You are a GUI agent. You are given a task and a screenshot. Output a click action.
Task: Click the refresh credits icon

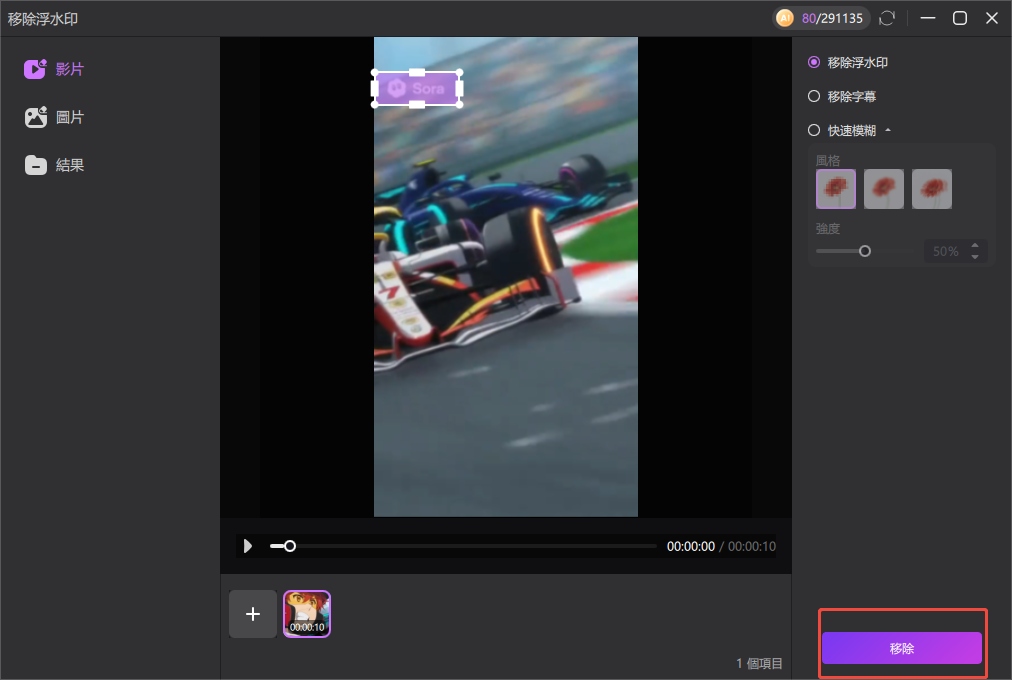[886, 18]
